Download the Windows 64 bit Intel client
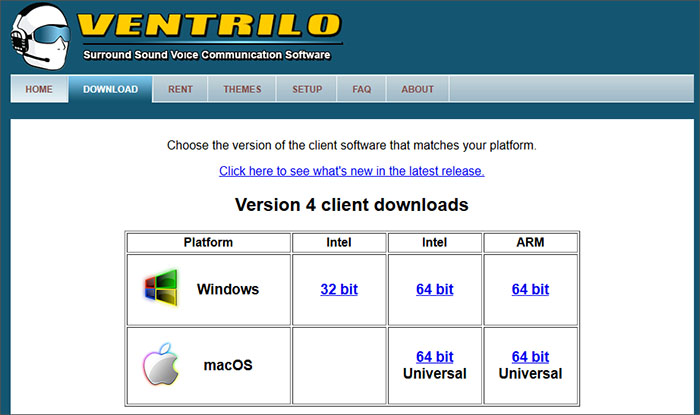700x415 pixels. (x=434, y=289)
